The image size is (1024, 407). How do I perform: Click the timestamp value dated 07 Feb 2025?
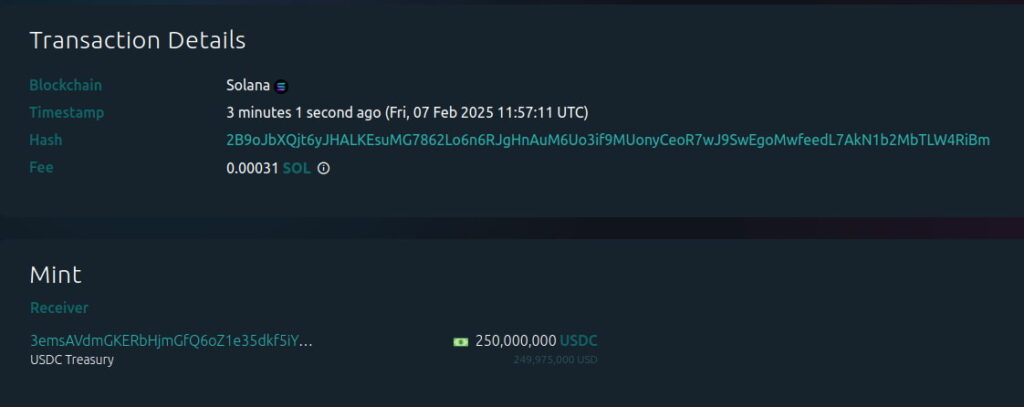pyautogui.click(x=407, y=113)
